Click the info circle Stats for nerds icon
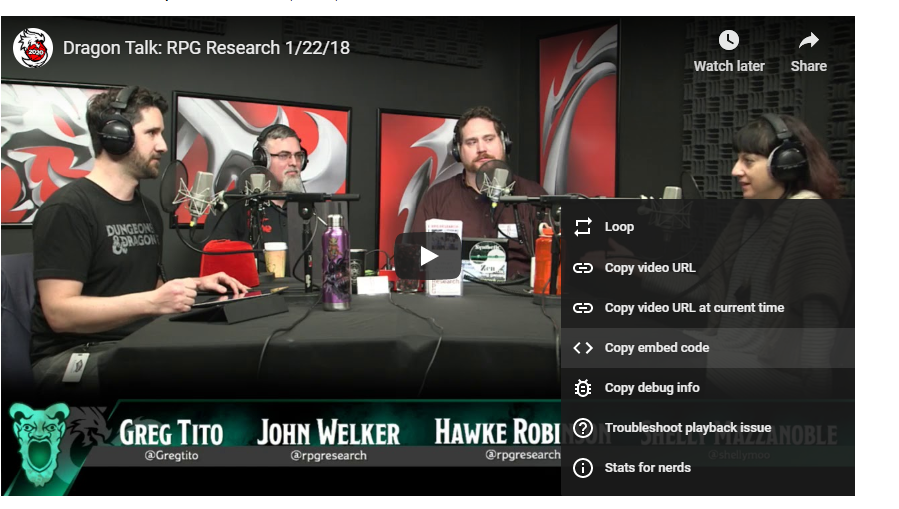 [x=583, y=468]
